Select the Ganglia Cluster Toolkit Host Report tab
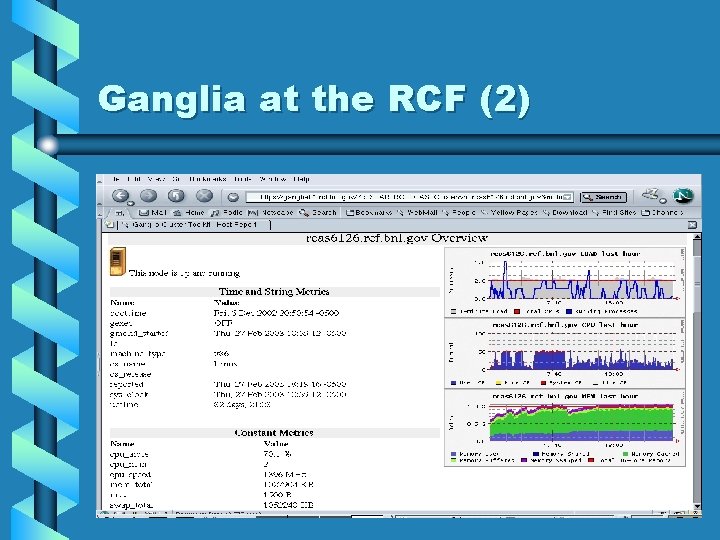Screen dimensions: 720x540 pyautogui.click(x=195, y=225)
